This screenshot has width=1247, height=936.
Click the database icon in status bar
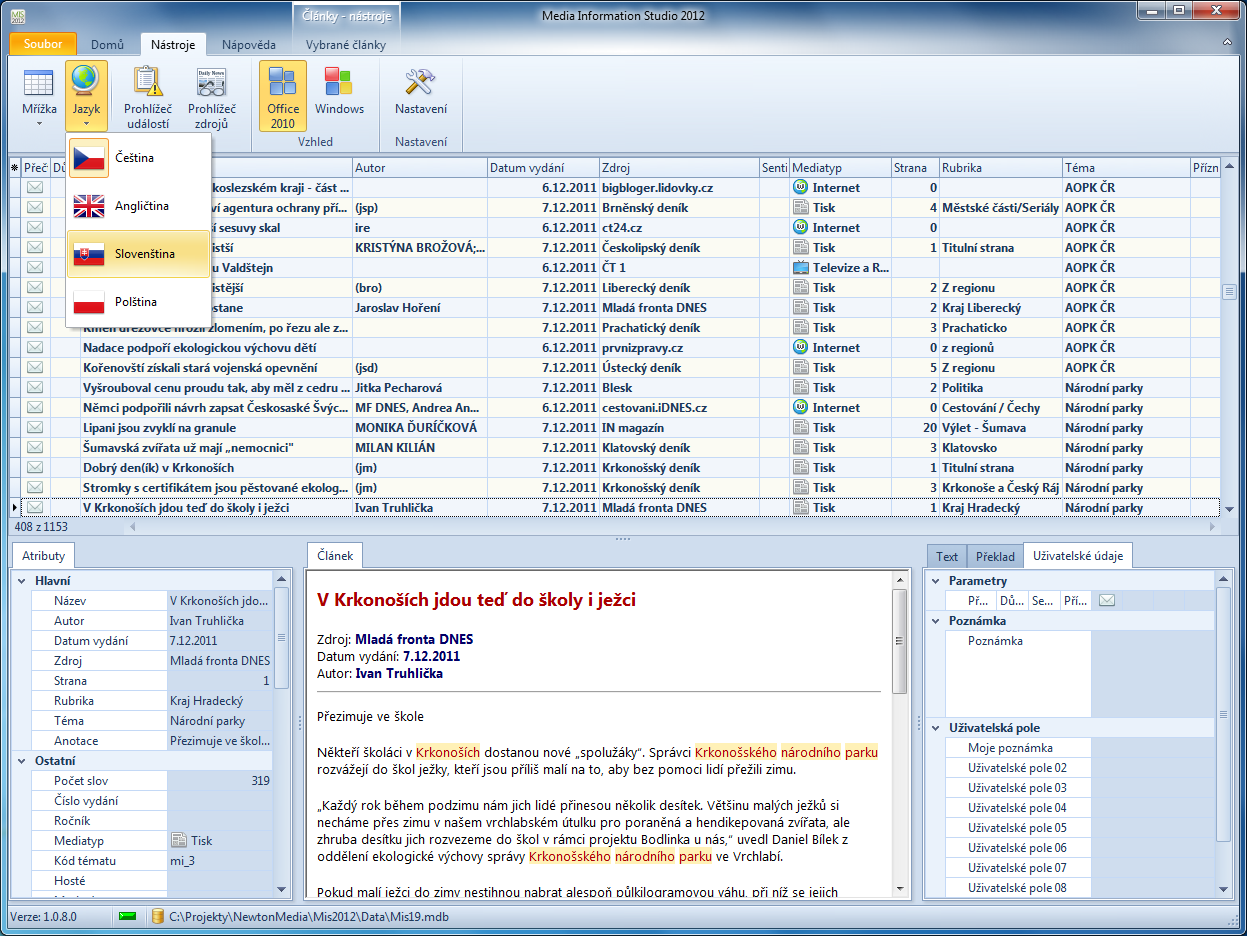coord(157,916)
